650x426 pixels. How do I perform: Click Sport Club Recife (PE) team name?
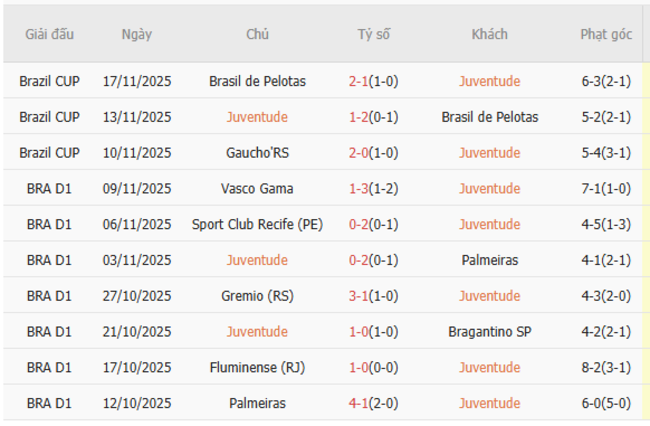[x=257, y=224]
